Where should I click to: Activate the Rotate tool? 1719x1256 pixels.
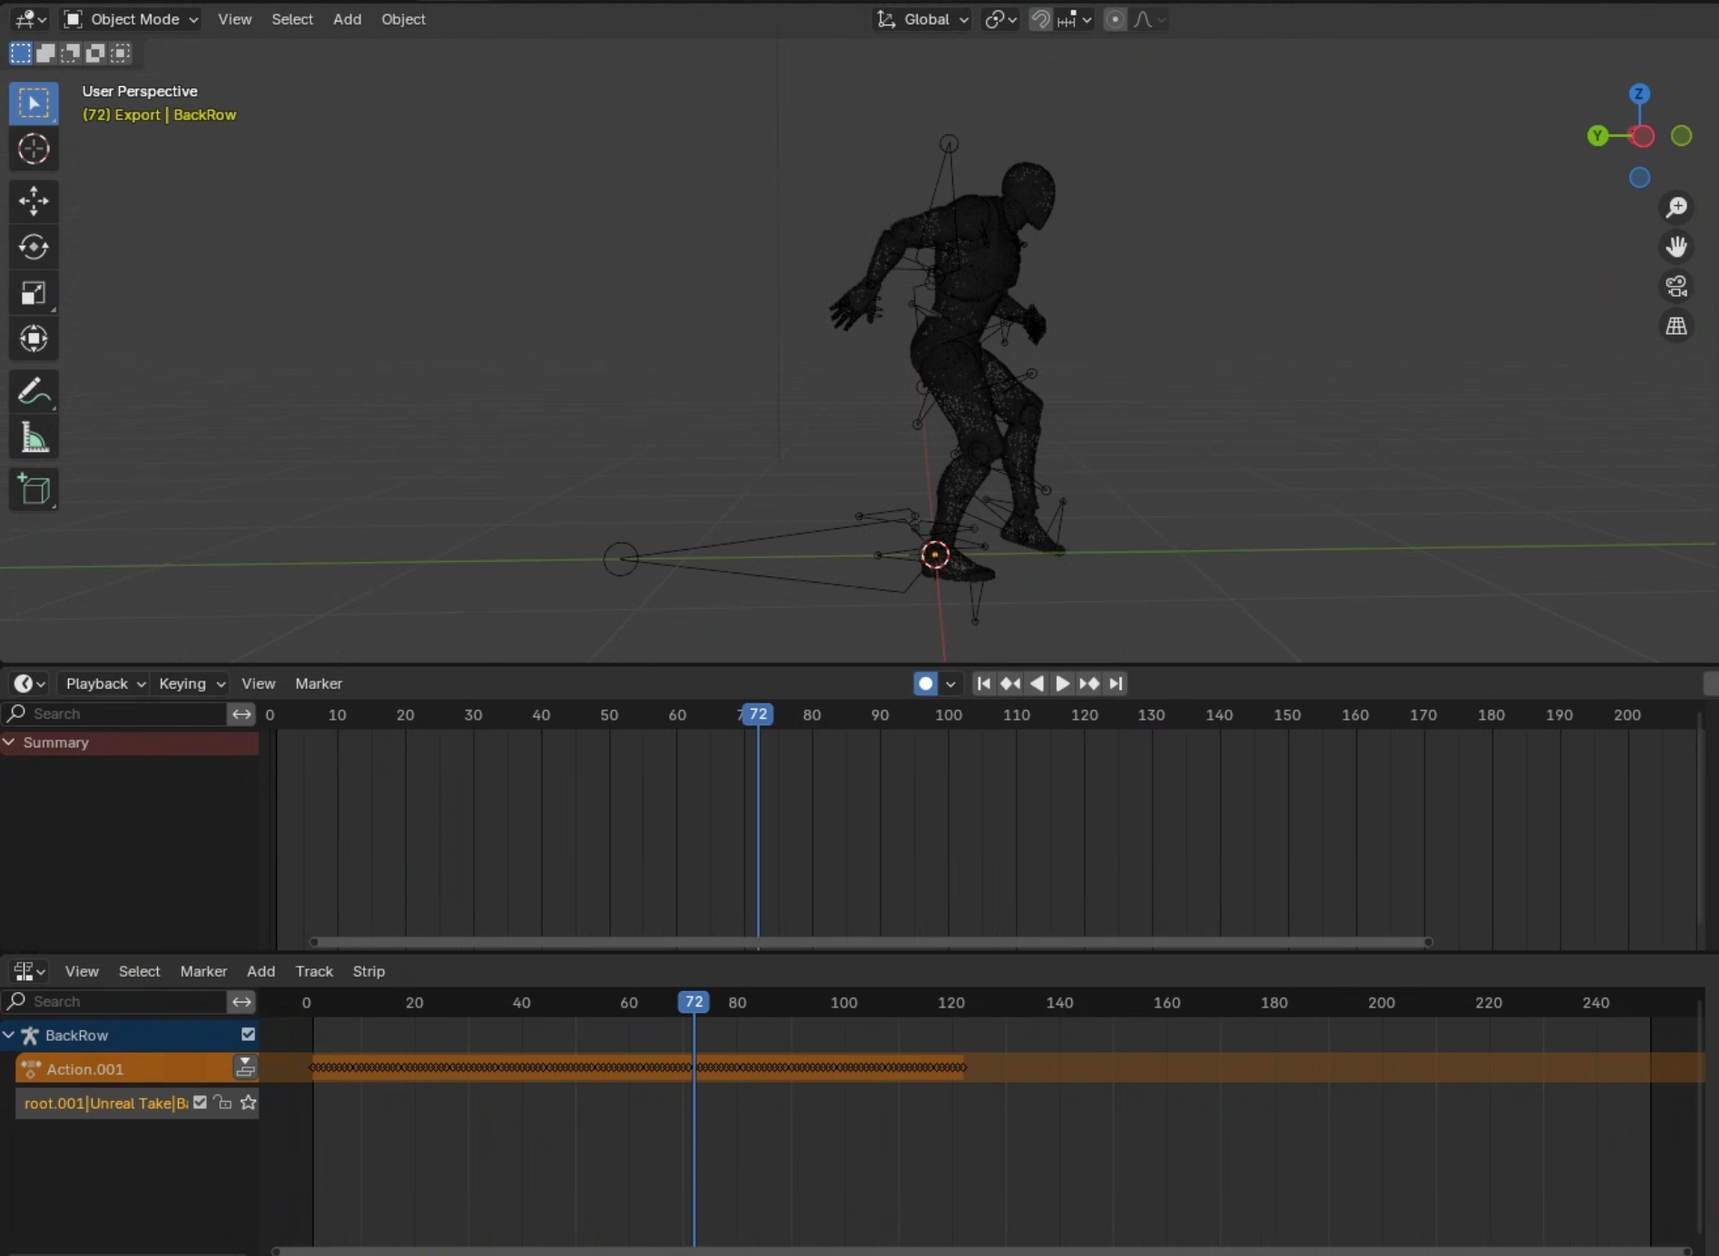click(x=33, y=247)
